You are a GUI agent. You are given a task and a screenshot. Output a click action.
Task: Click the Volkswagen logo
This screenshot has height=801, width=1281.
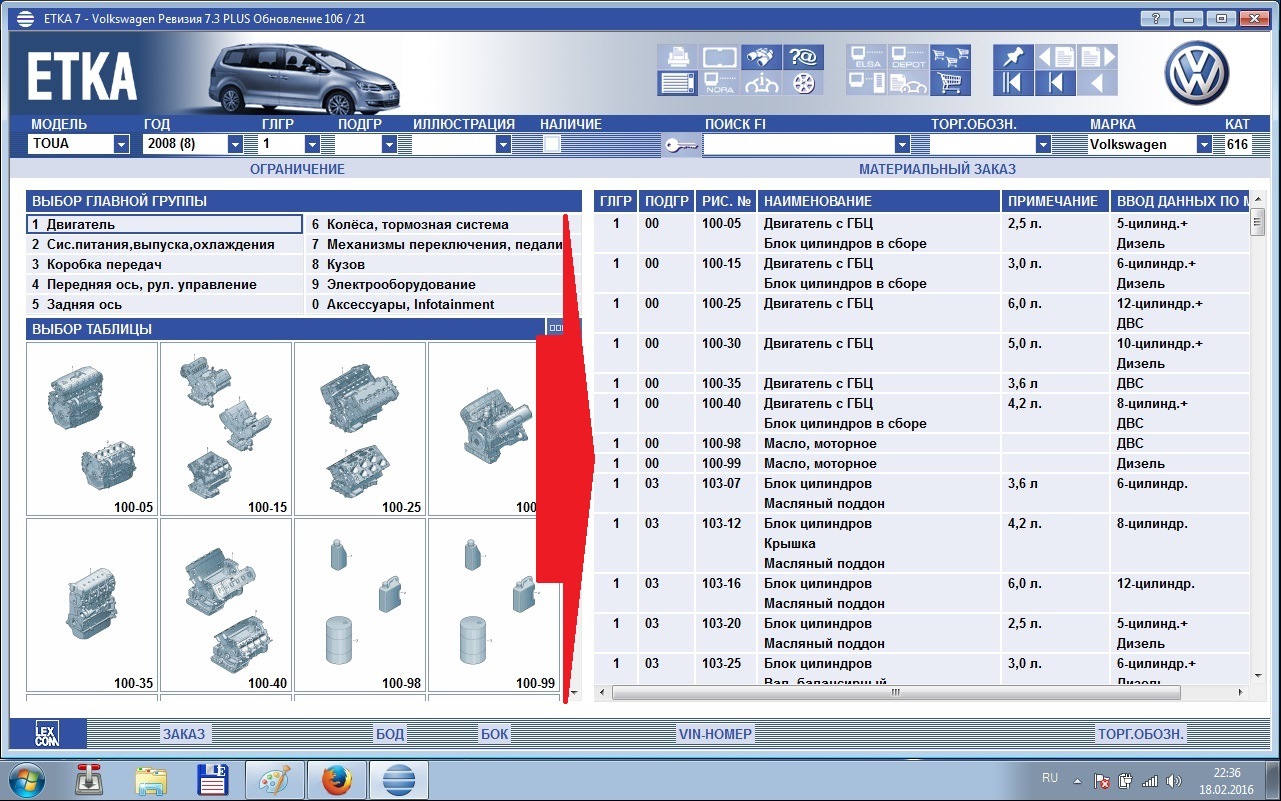[1196, 72]
